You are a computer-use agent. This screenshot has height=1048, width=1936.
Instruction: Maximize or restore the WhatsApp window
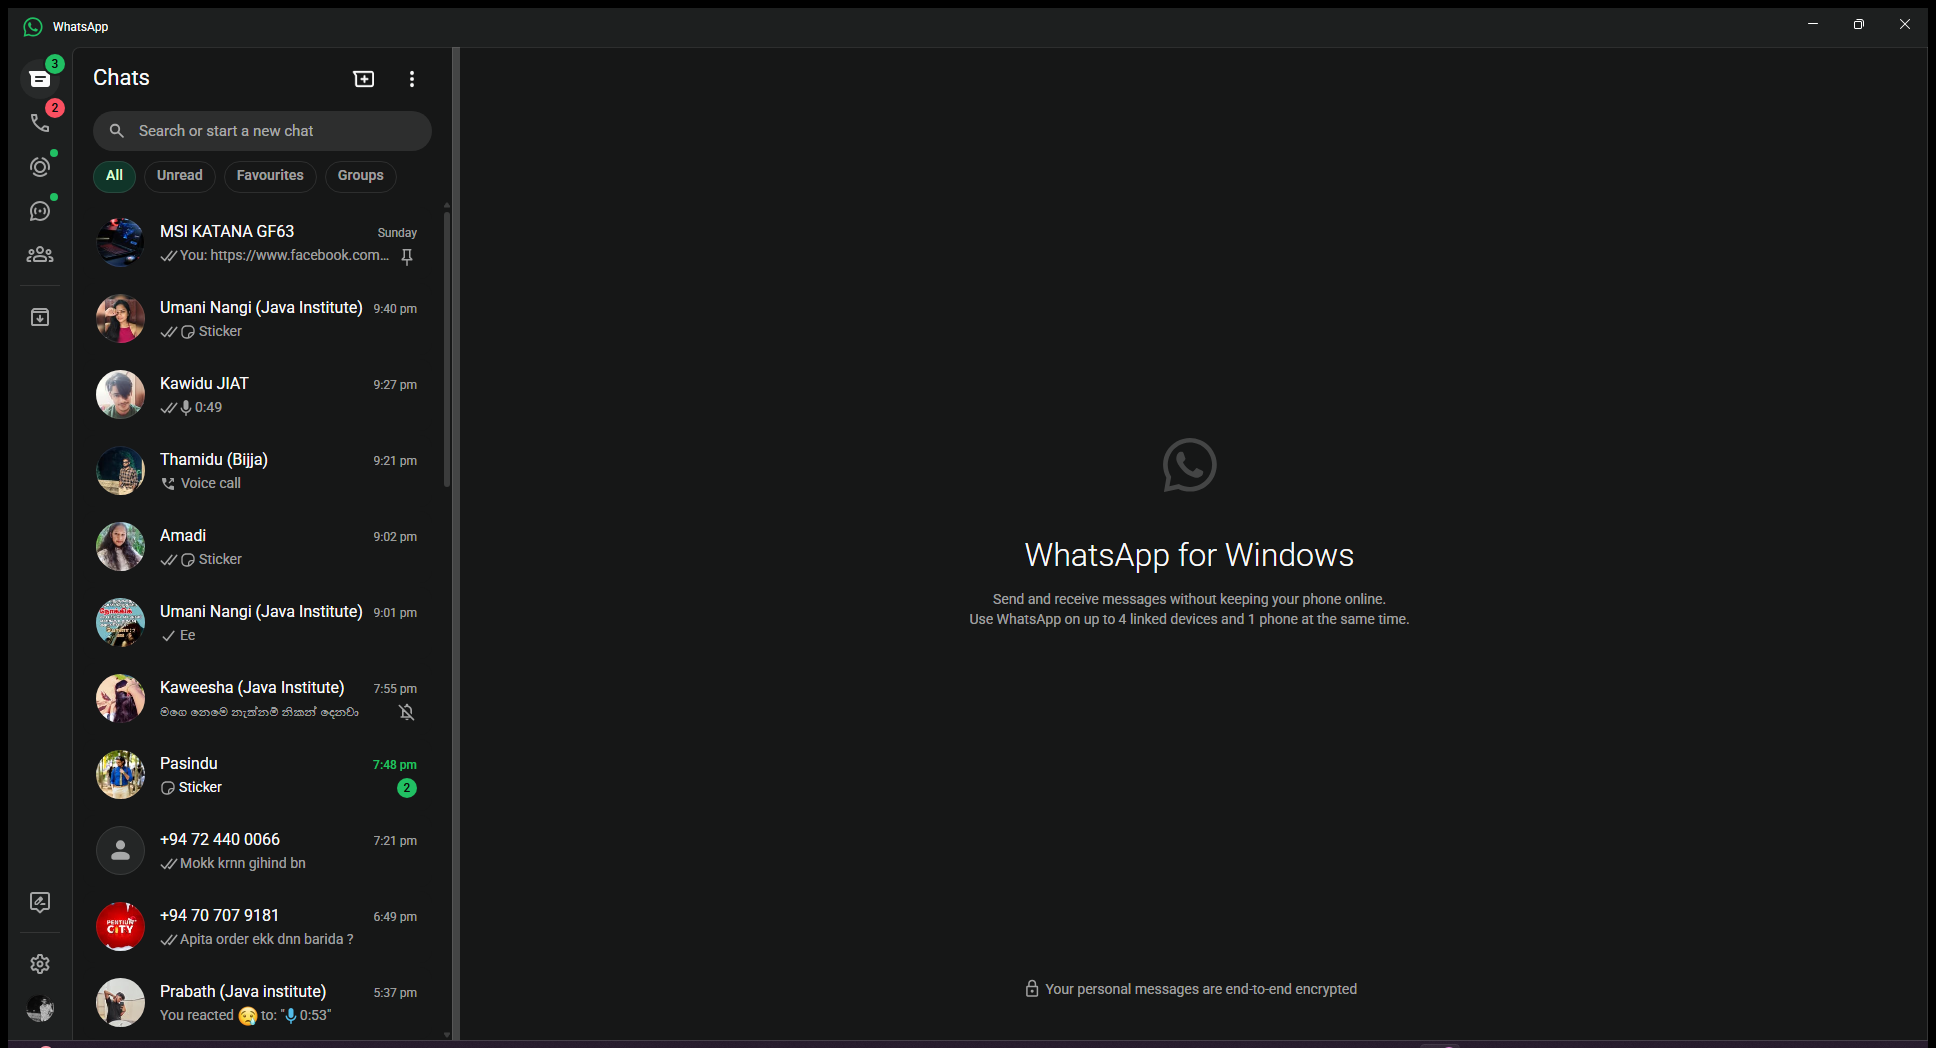tap(1858, 25)
